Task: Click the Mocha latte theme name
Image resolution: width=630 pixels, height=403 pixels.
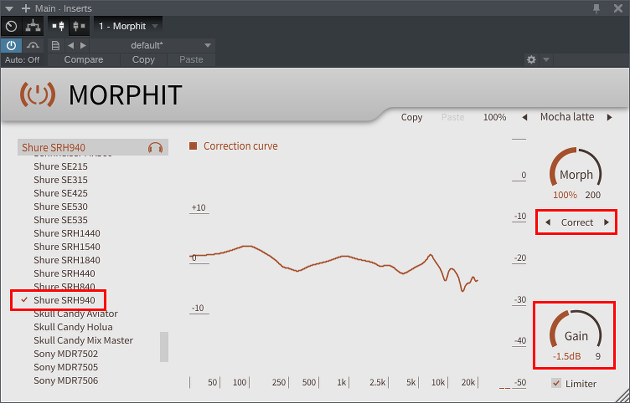Action: coord(567,117)
